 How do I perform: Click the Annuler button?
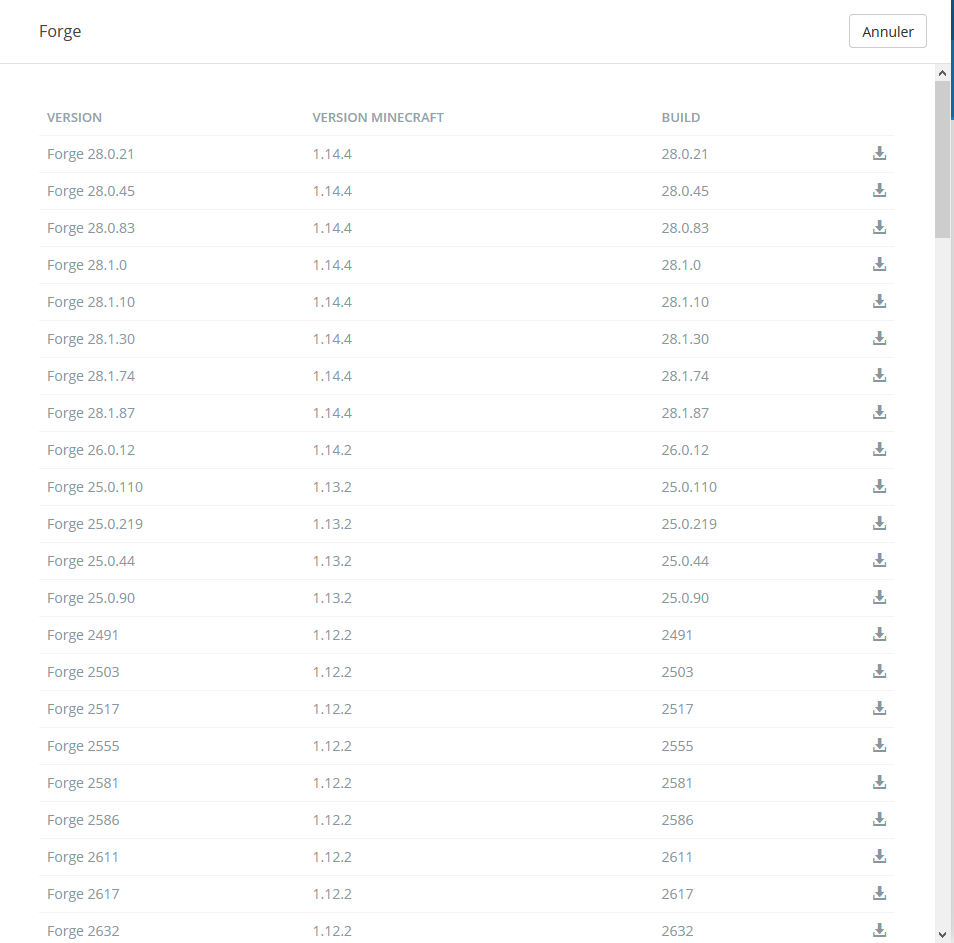click(888, 31)
